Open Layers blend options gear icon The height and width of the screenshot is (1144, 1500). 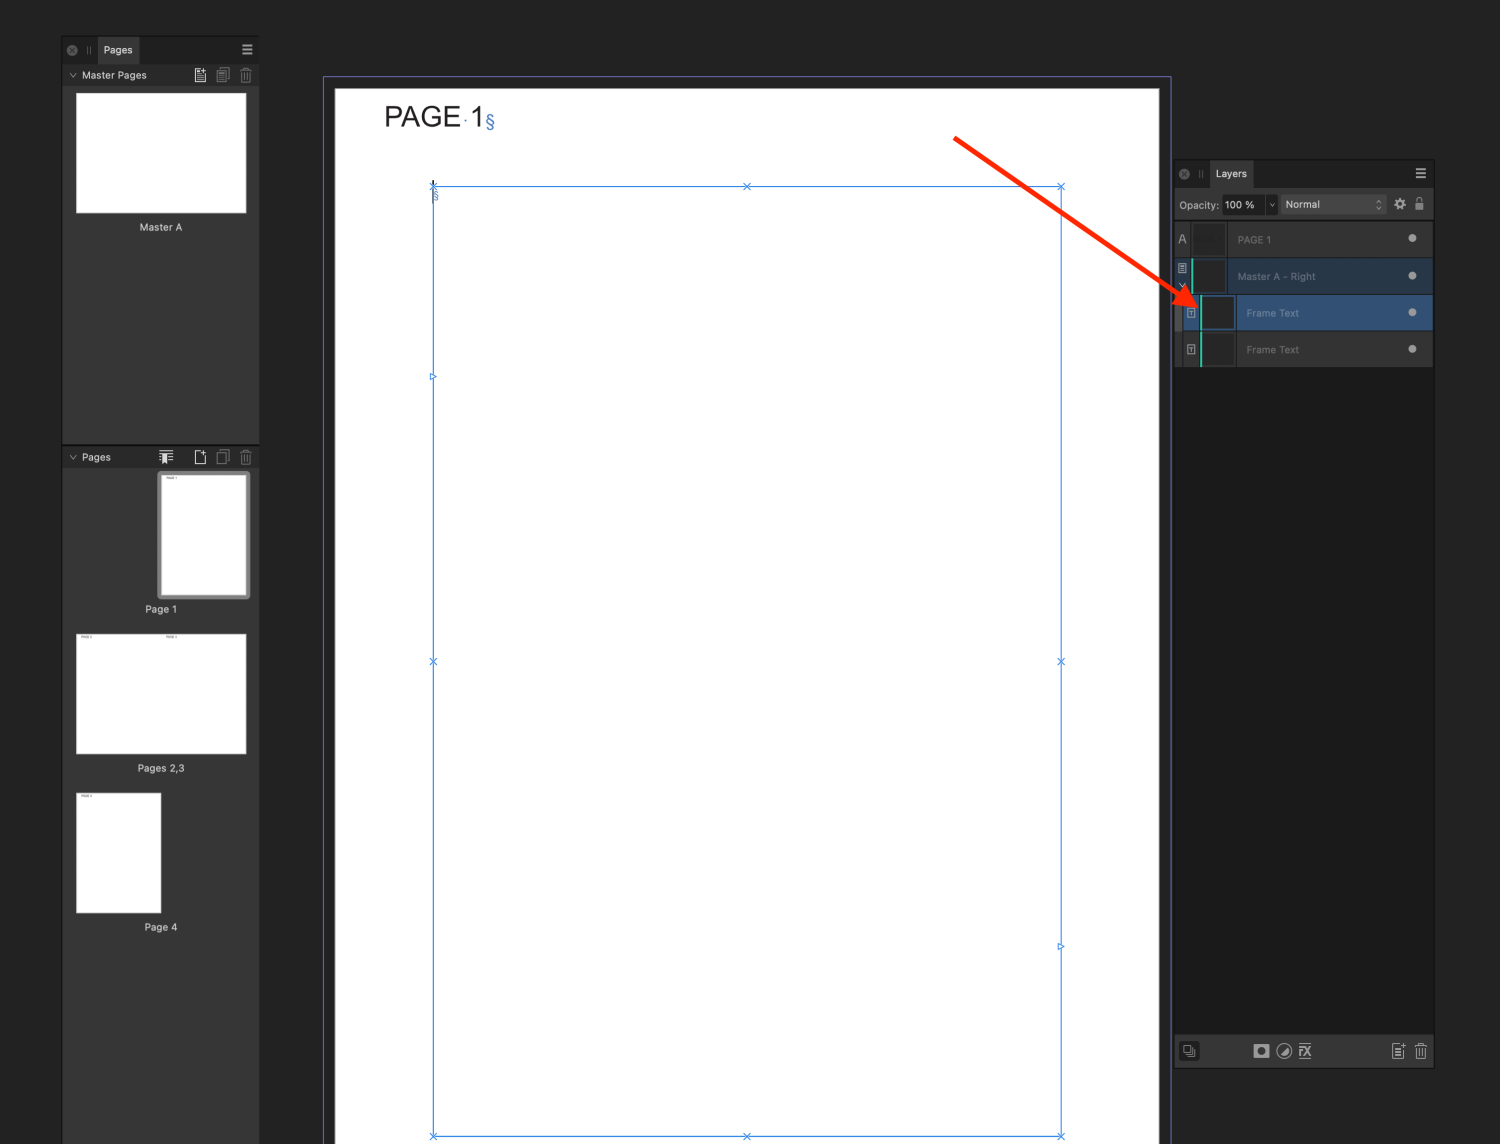[1400, 204]
